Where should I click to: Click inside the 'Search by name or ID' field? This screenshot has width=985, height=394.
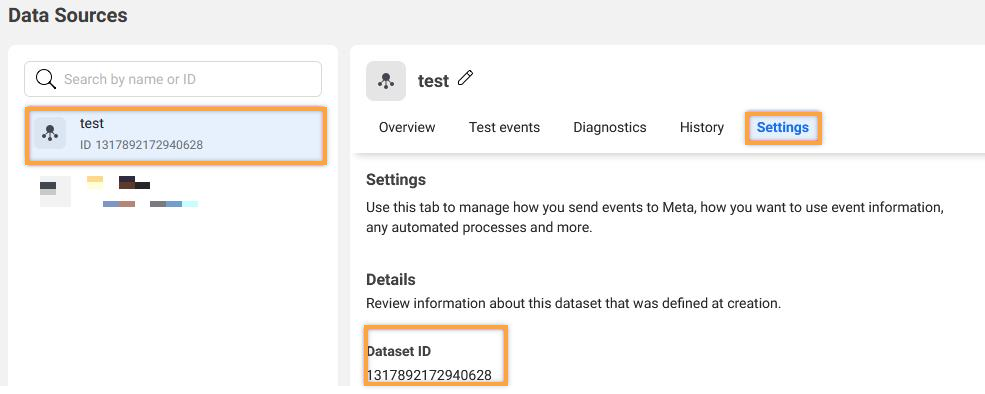[173, 79]
